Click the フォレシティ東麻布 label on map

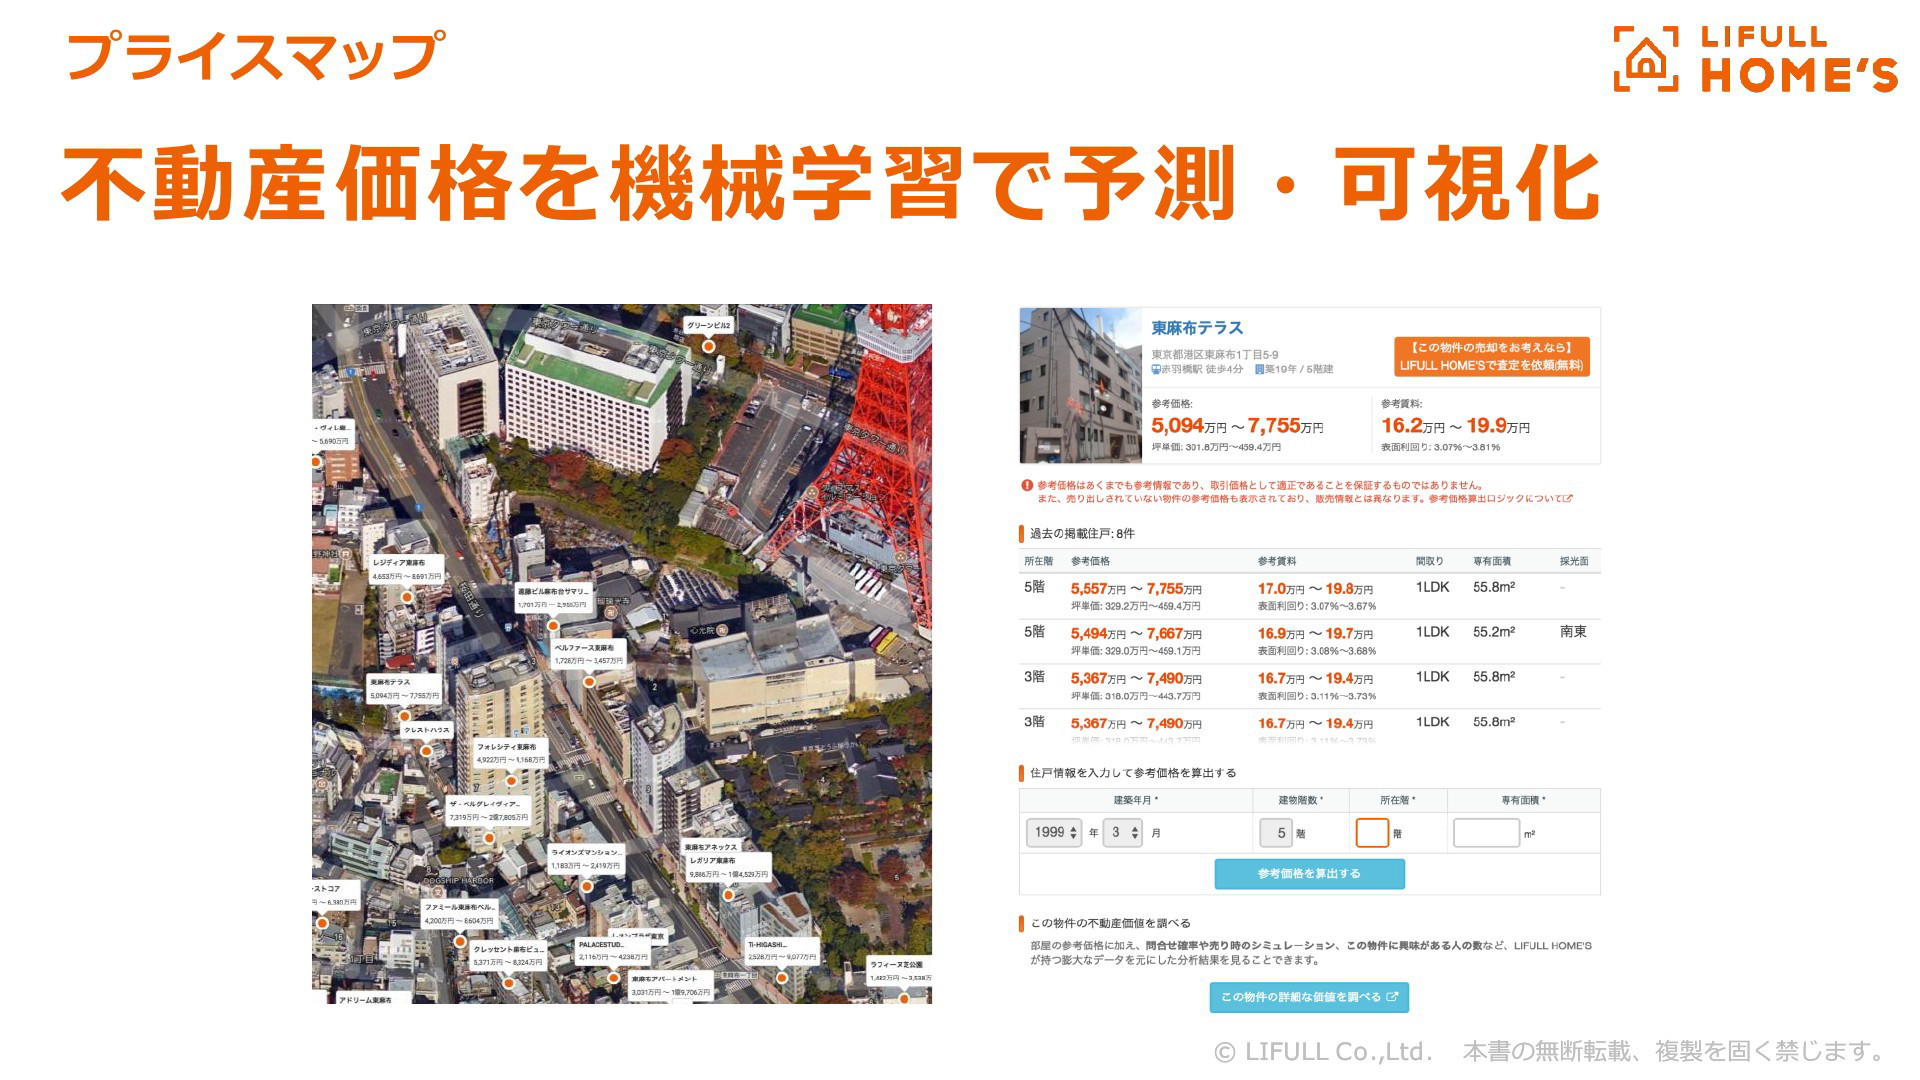tap(510, 753)
